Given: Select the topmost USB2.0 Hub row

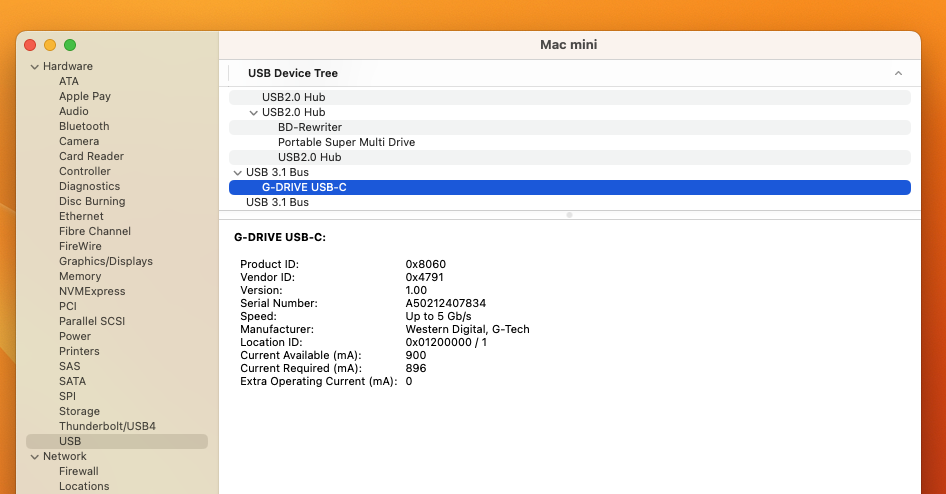Looking at the screenshot, I should click(570, 97).
